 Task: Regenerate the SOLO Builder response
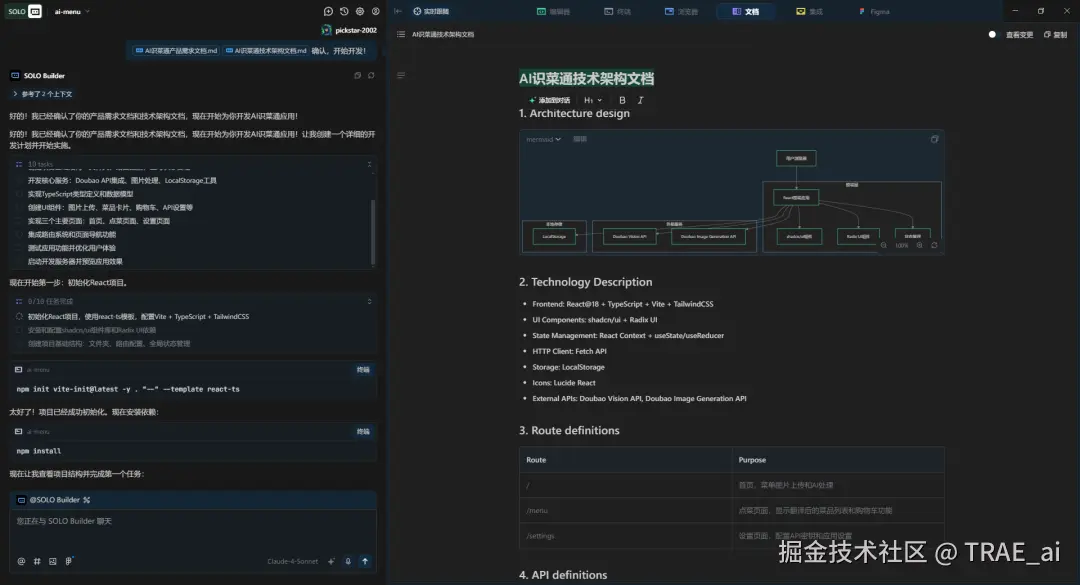[371, 75]
